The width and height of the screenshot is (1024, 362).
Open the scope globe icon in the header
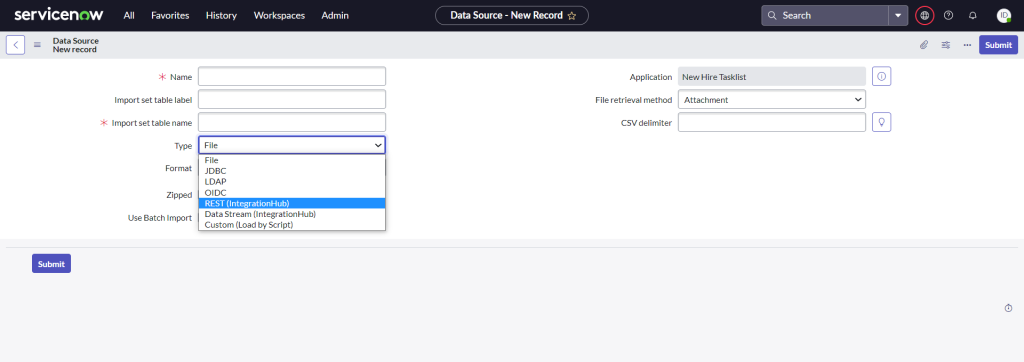[924, 15]
